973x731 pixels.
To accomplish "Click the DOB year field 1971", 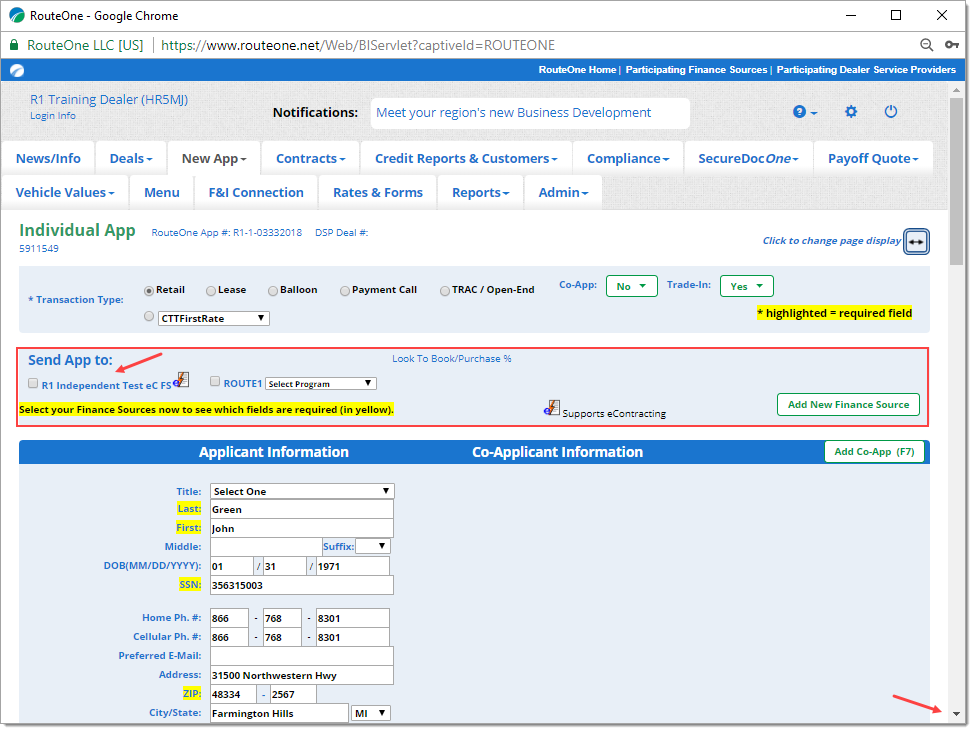I will (352, 566).
